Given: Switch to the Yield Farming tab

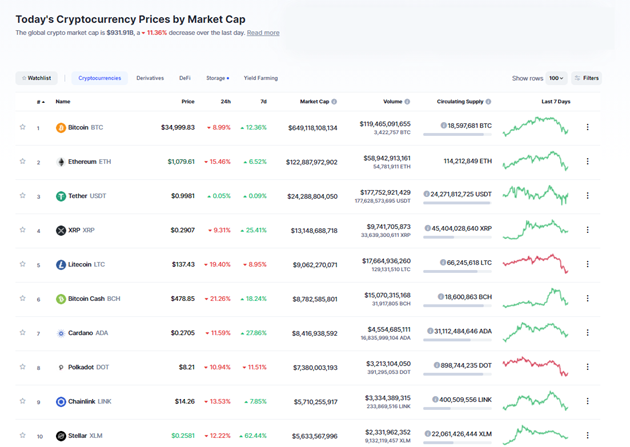Looking at the screenshot, I should (x=261, y=78).
